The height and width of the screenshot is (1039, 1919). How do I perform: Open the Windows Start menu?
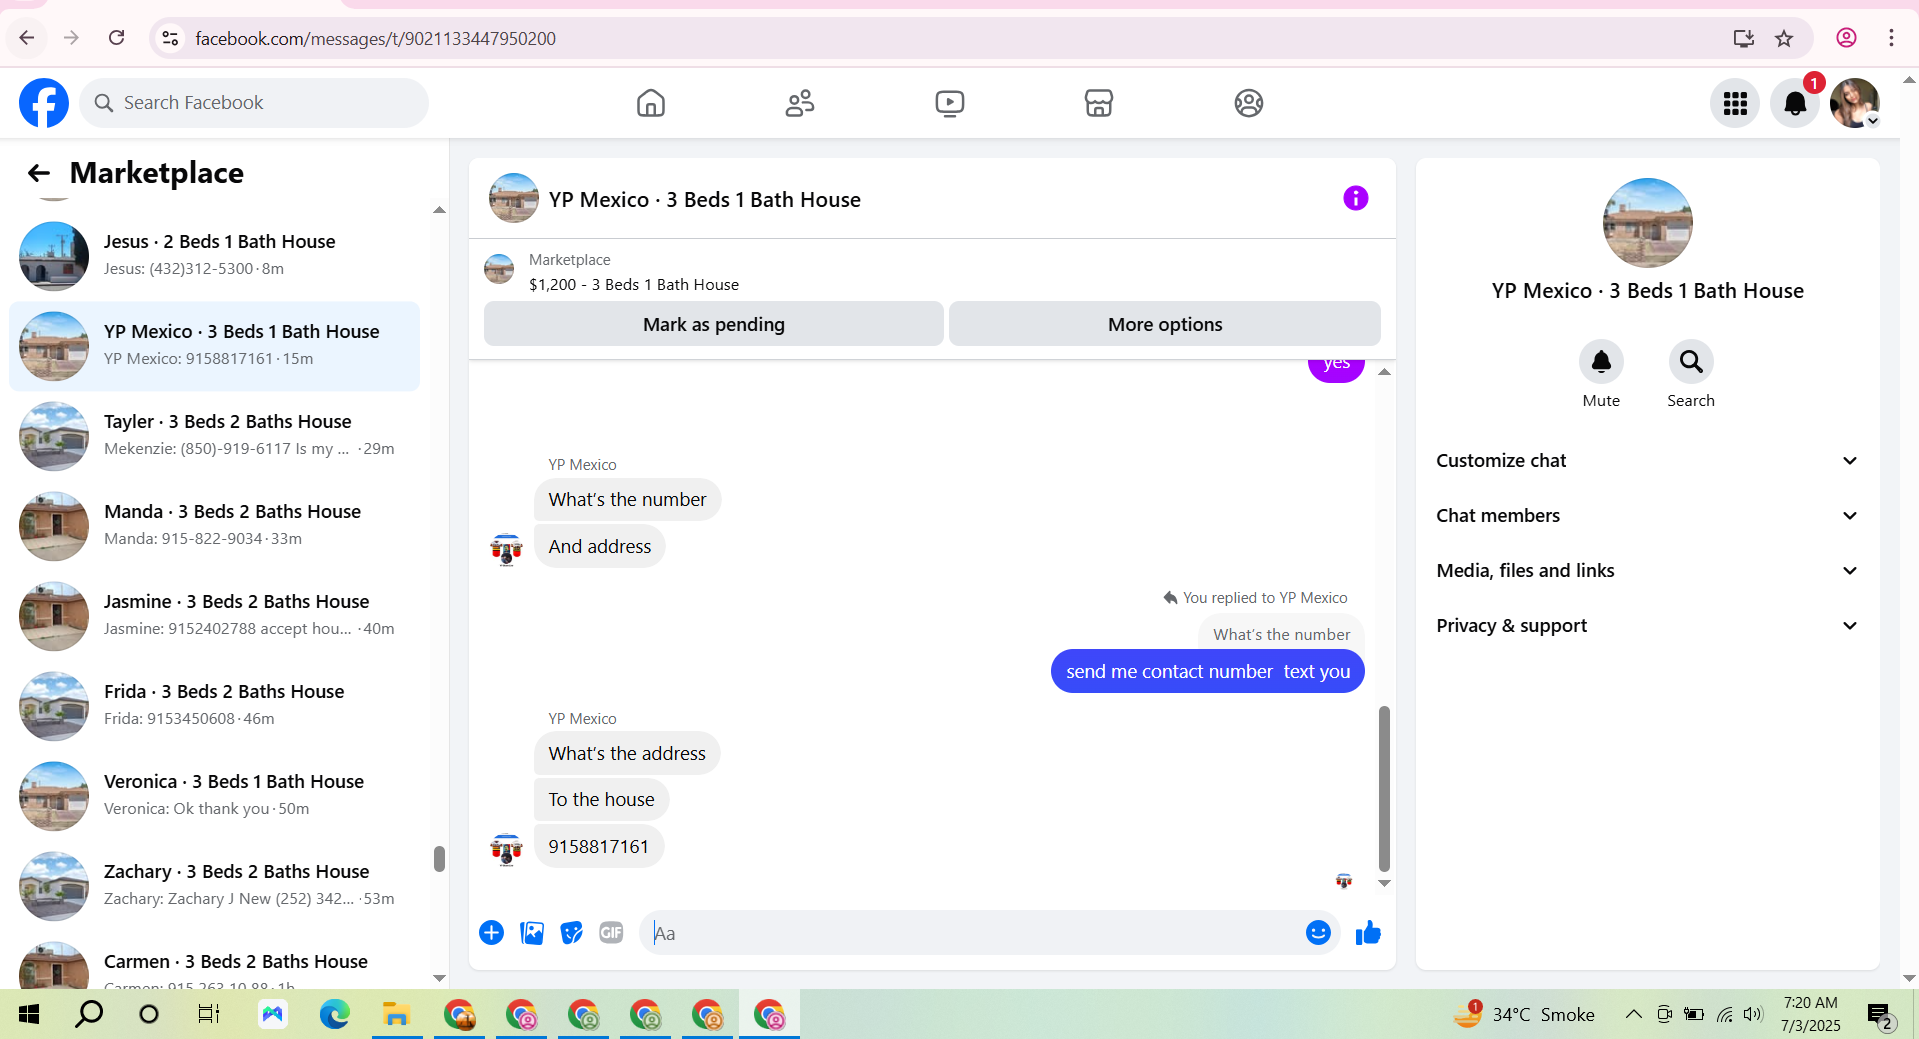tap(29, 1015)
